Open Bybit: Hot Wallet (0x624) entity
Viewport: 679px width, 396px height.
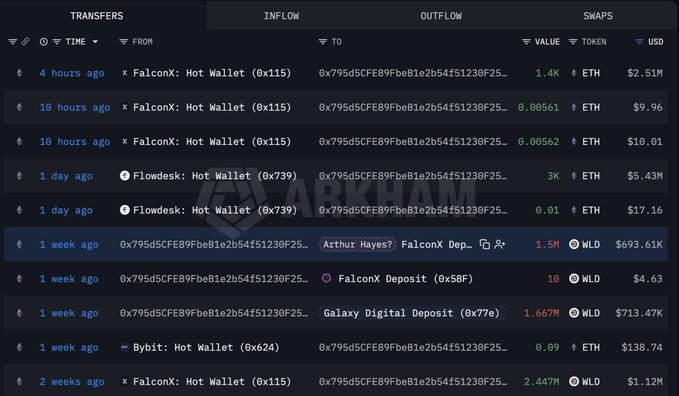(x=206, y=347)
